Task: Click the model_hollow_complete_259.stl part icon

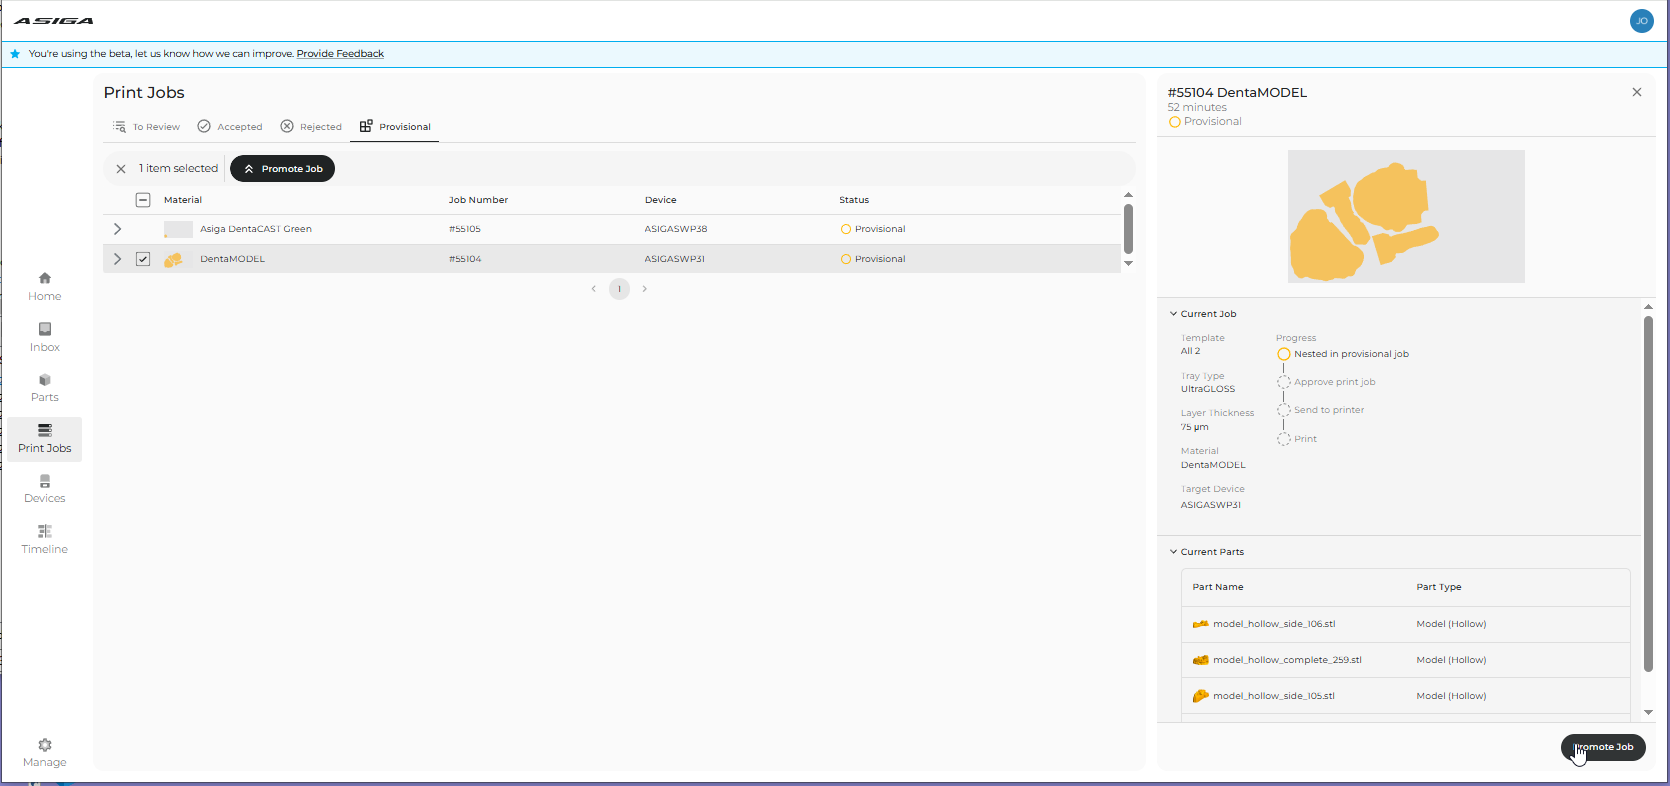Action: [1201, 660]
